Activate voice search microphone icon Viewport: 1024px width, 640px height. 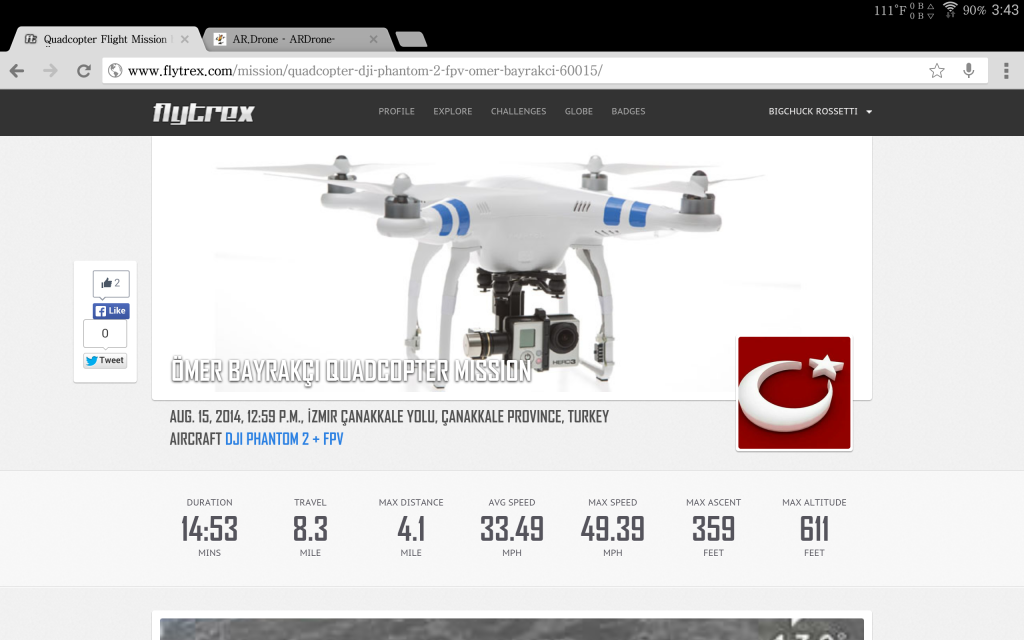(x=968, y=71)
